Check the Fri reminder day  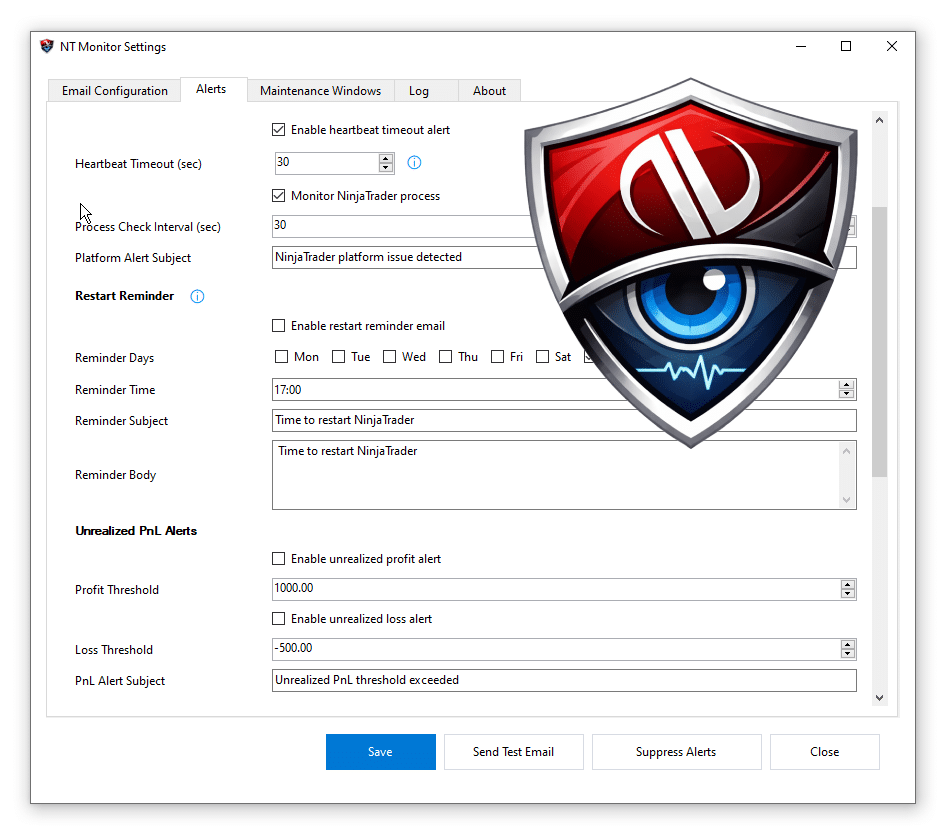(x=497, y=357)
